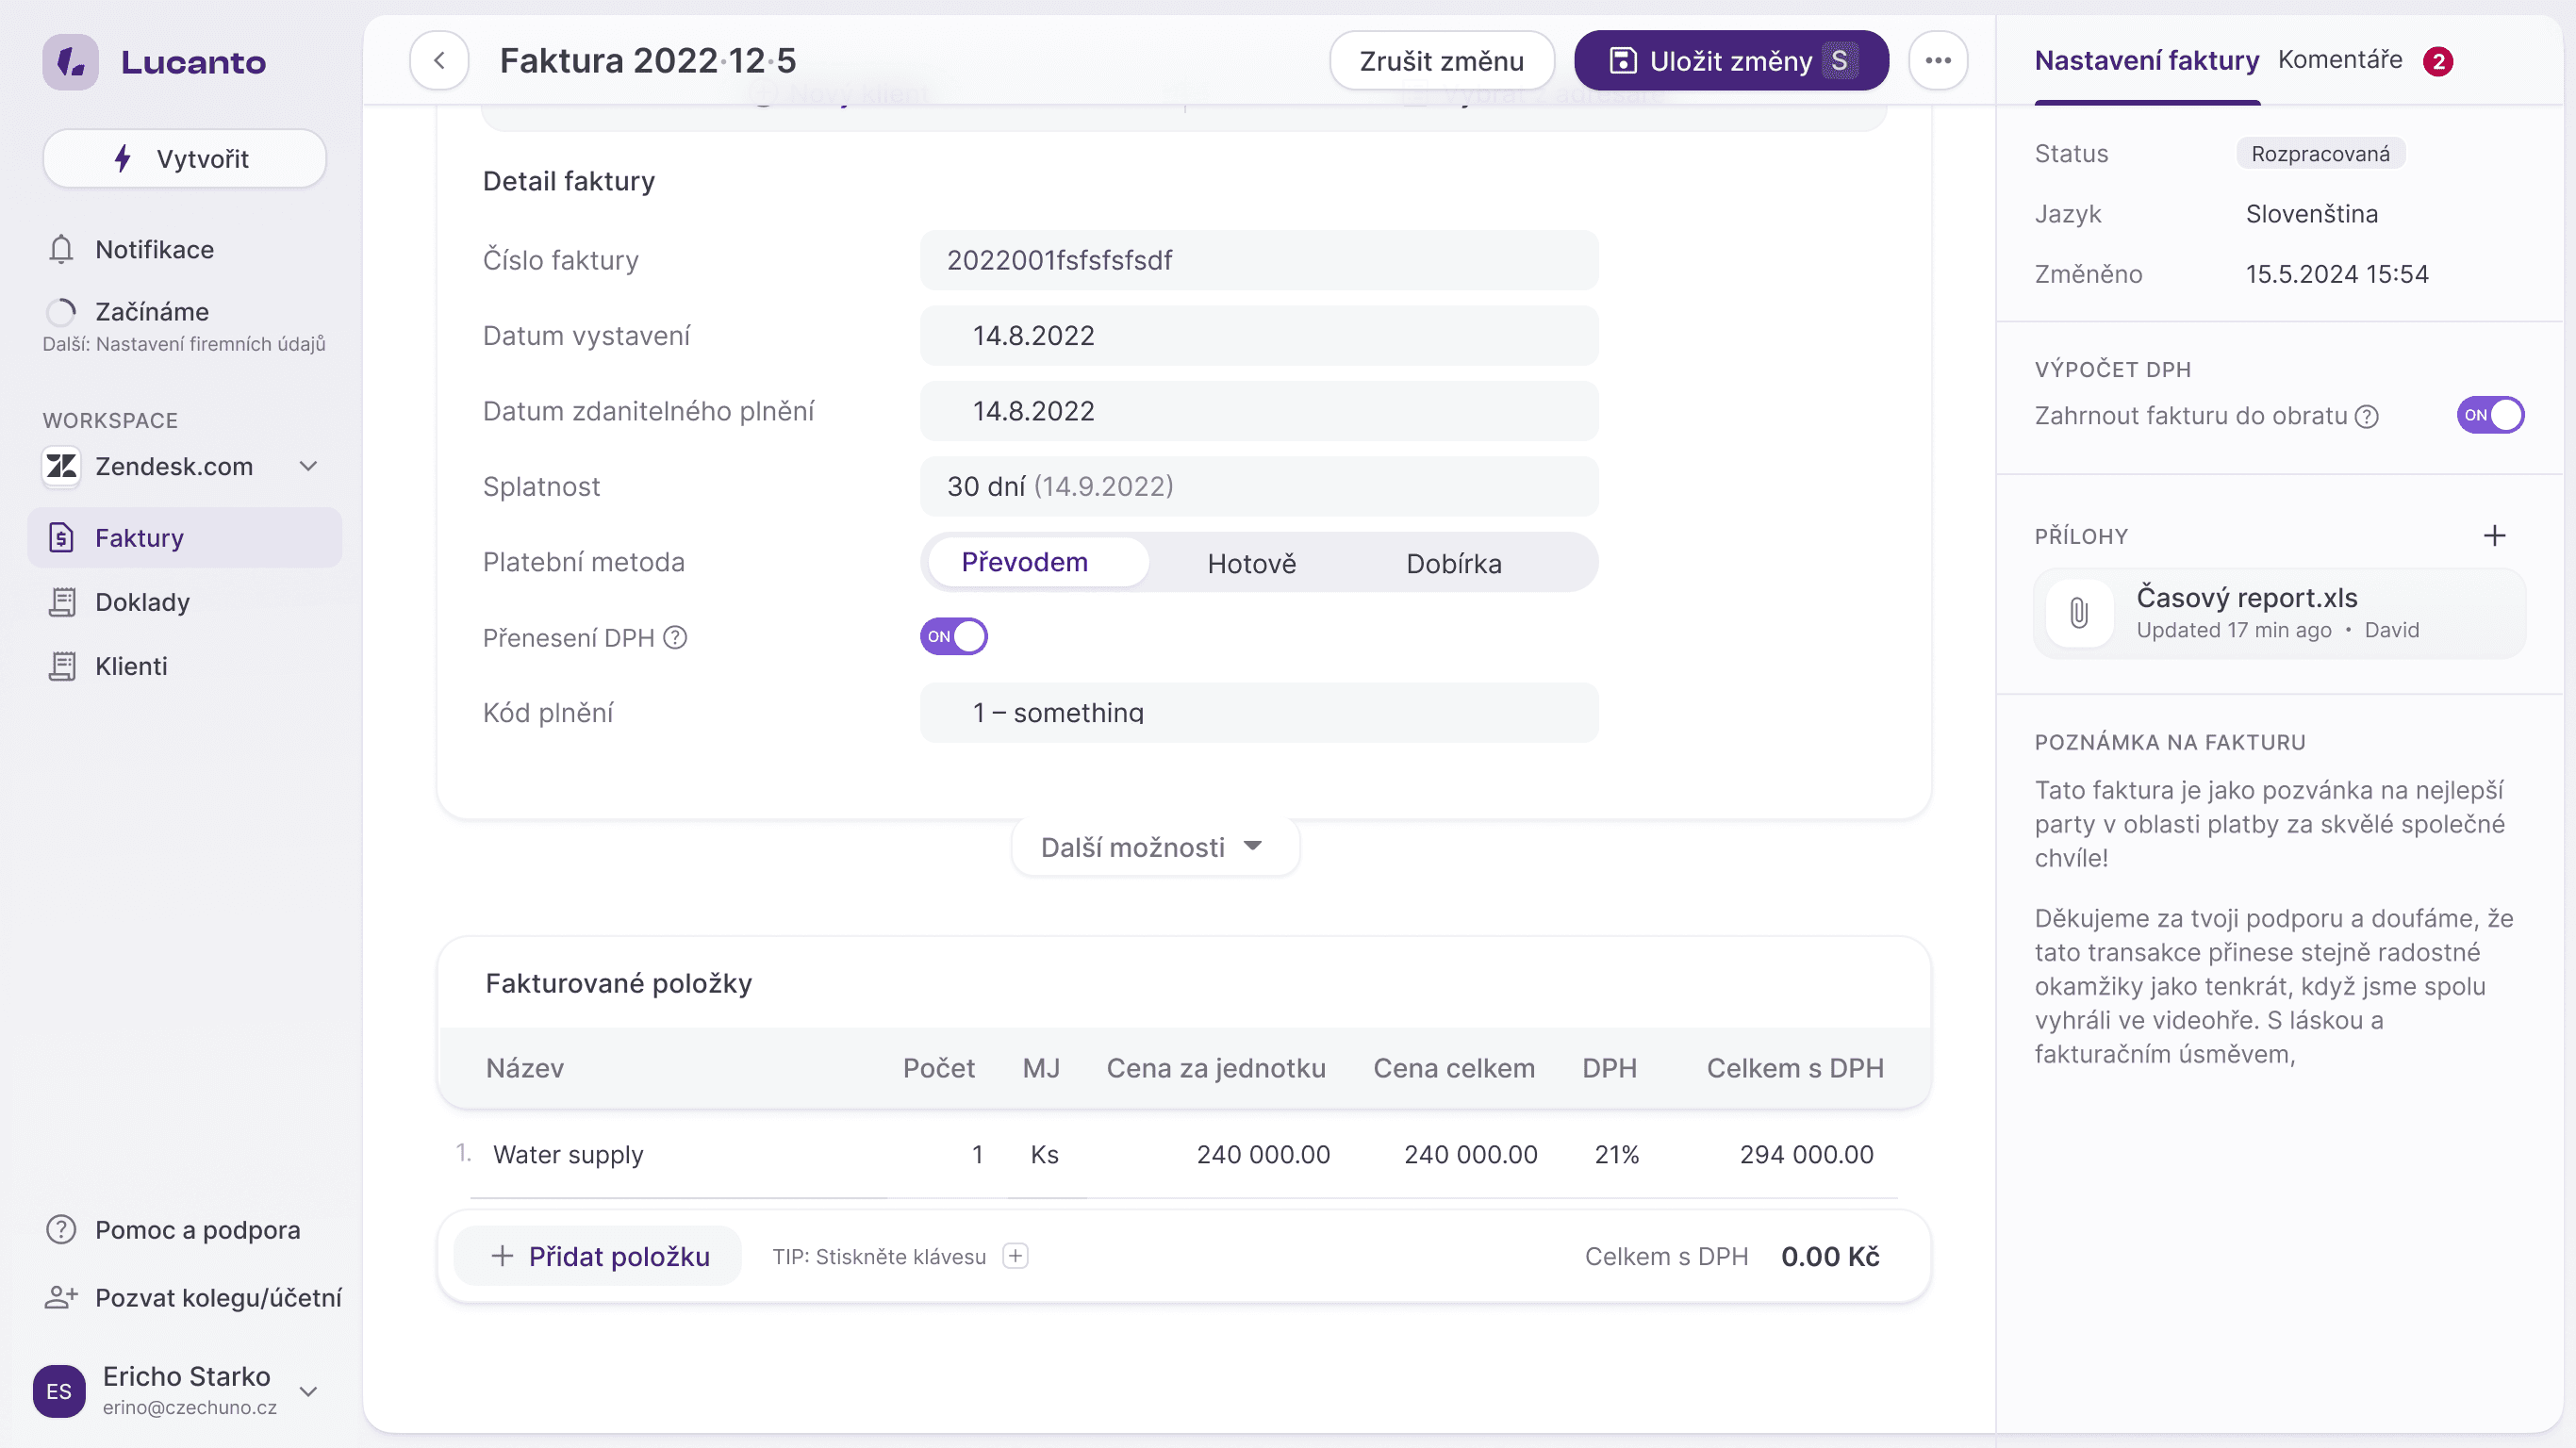This screenshot has width=2576, height=1448.
Task: Toggle Zahrnout fakturu do obratu switch
Action: pos(2489,415)
